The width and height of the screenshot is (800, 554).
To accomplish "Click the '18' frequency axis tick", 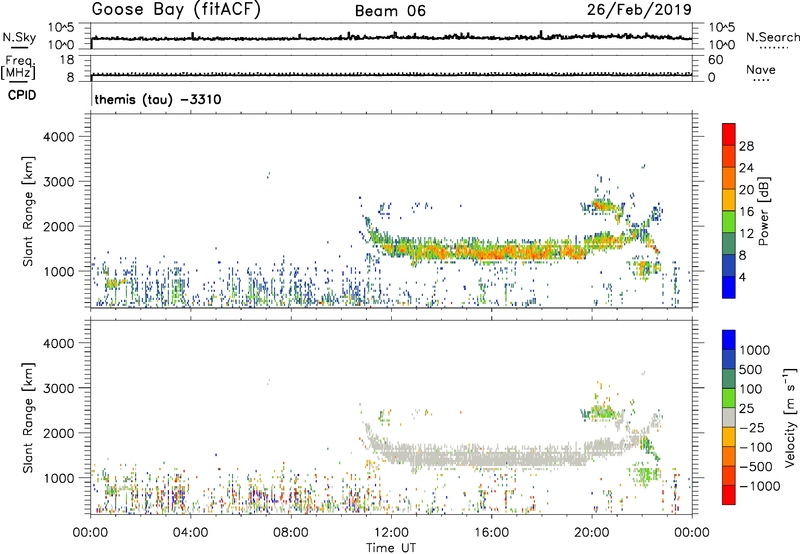I will [x=66, y=60].
